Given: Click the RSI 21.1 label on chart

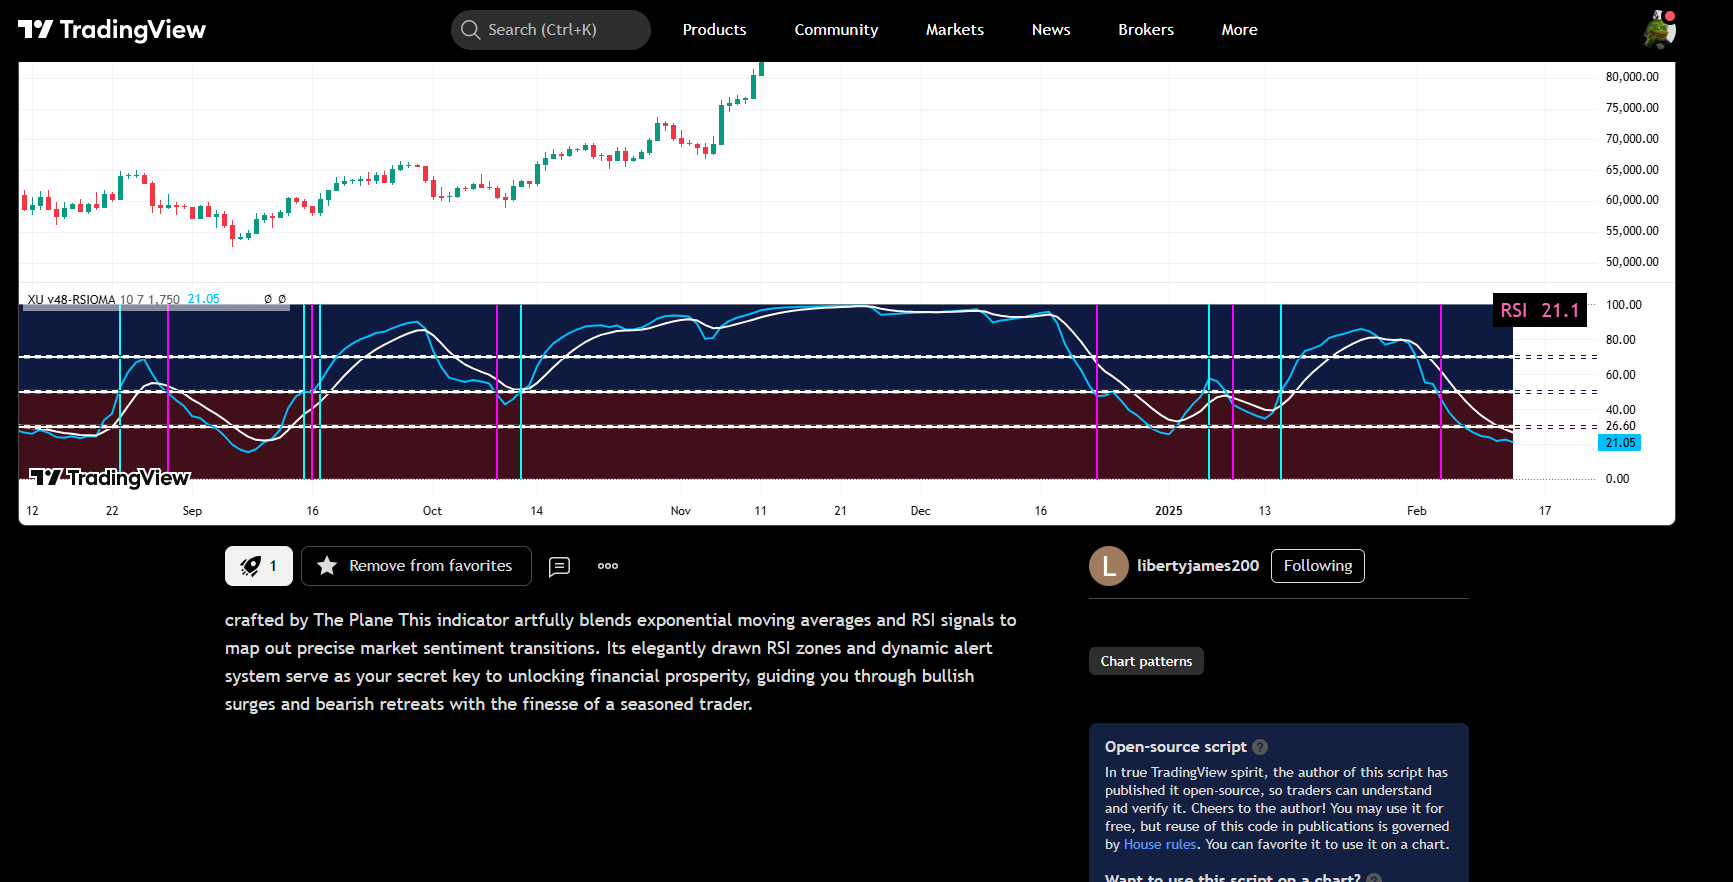Looking at the screenshot, I should pos(1540,310).
